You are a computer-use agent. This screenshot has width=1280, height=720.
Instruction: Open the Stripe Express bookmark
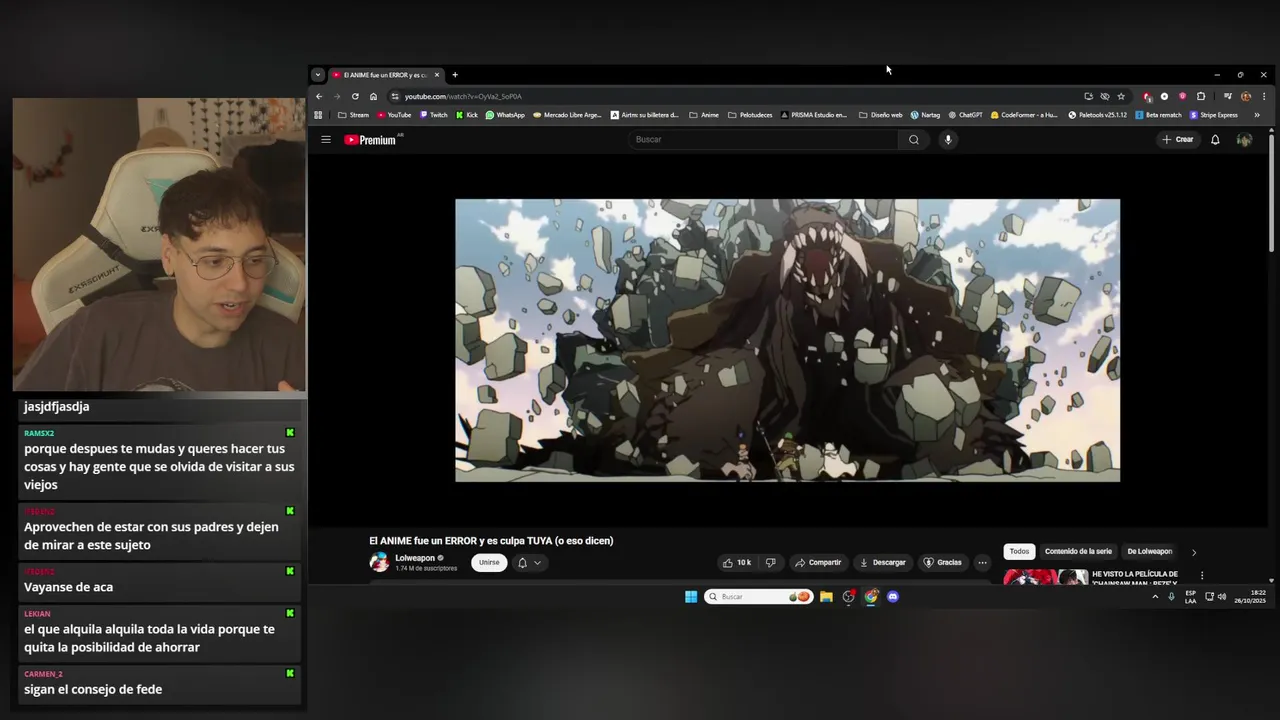pyautogui.click(x=1213, y=115)
